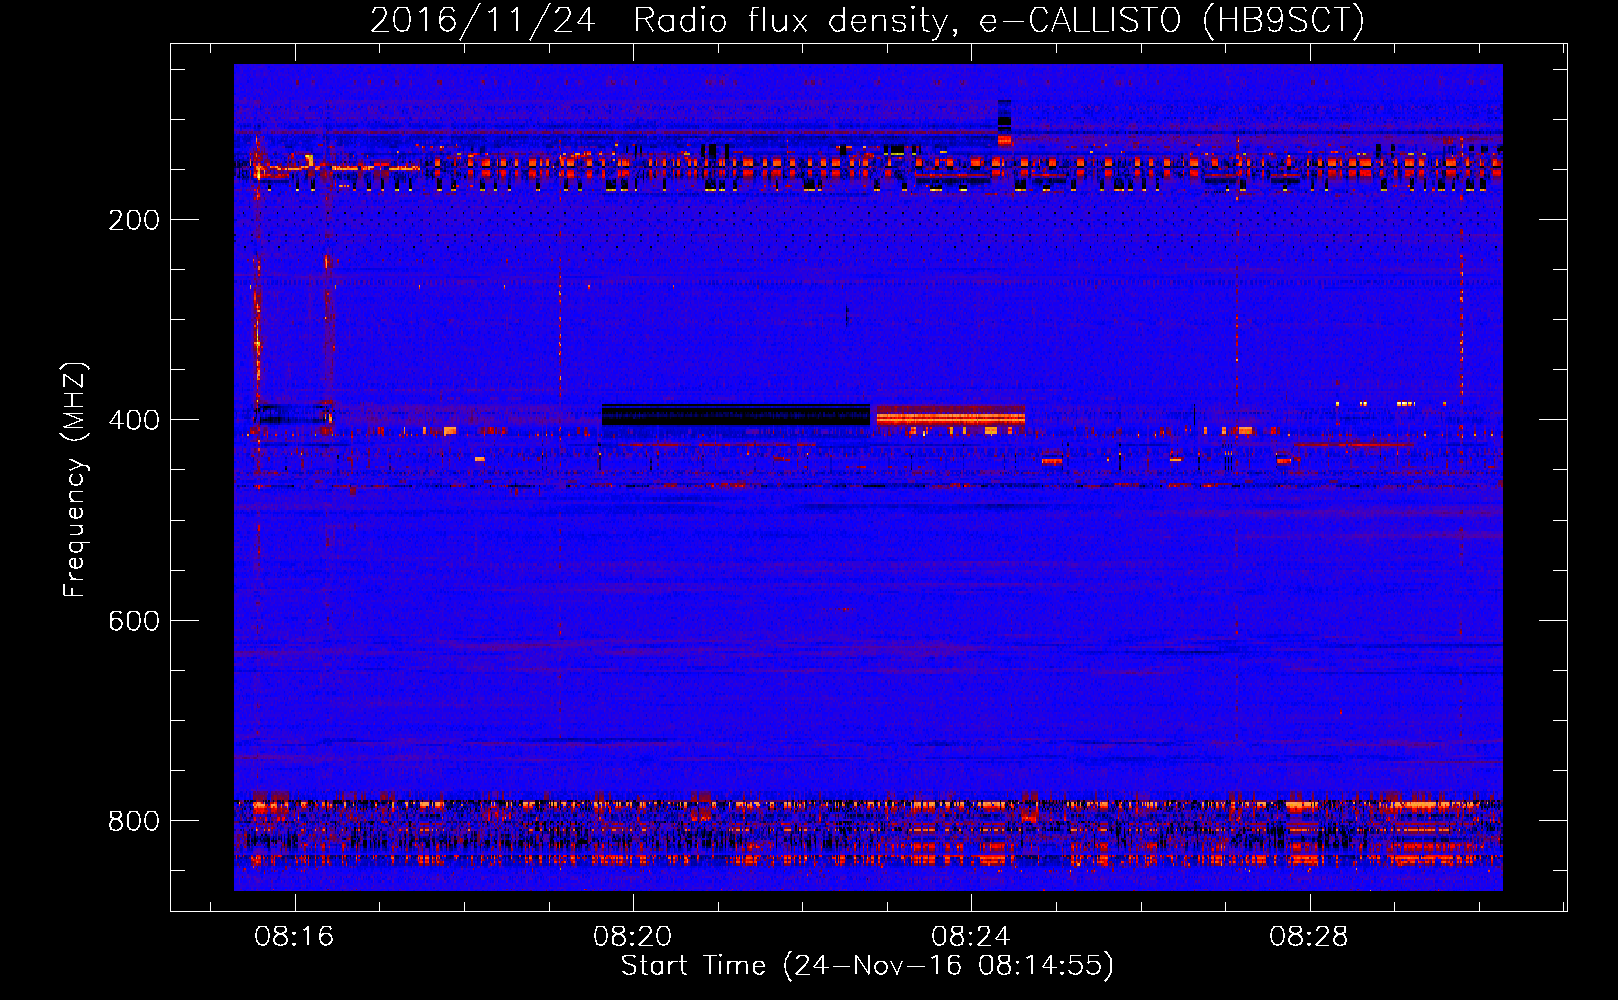Click the 600 frequency tick label
This screenshot has height=1000, width=1618.
(x=134, y=621)
